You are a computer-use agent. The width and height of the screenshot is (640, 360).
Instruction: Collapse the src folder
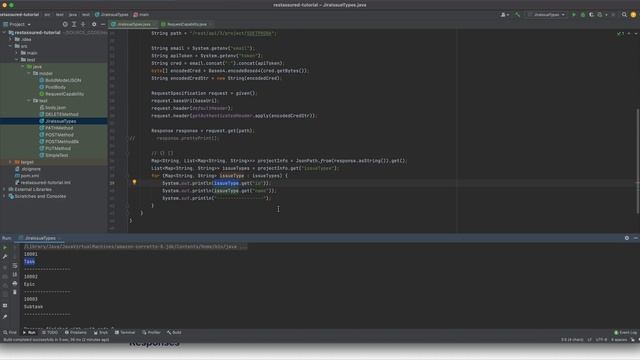[10, 46]
